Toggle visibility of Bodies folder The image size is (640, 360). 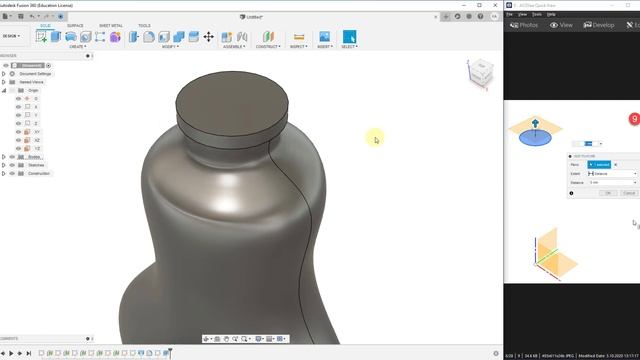click(12, 157)
